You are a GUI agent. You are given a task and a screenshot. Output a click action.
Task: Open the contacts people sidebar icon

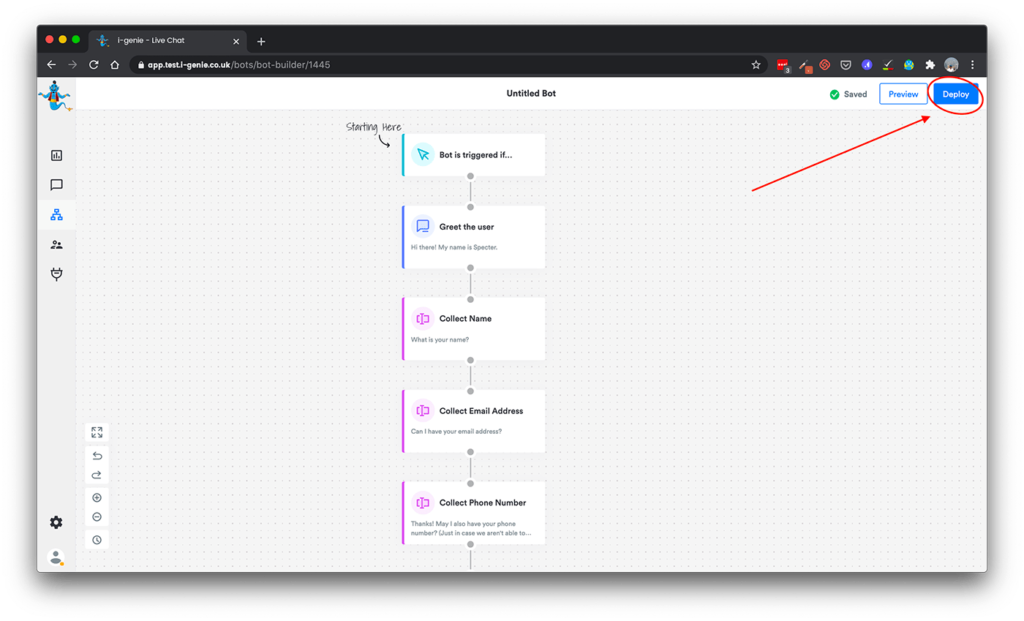(56, 245)
